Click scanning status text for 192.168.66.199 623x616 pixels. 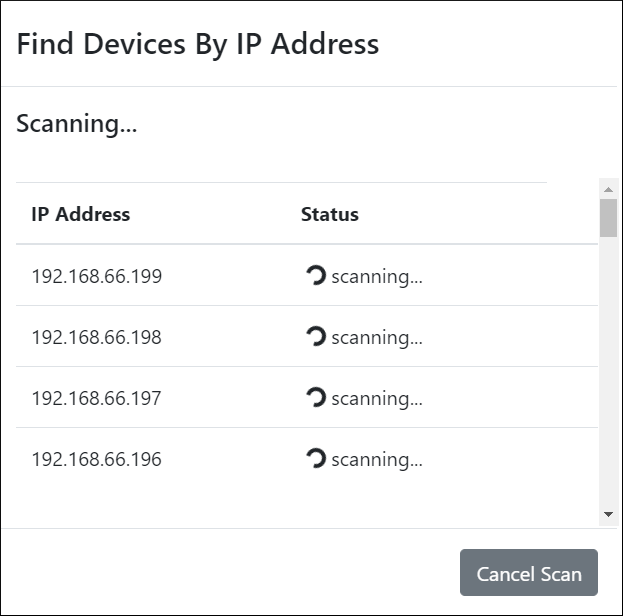click(x=377, y=277)
